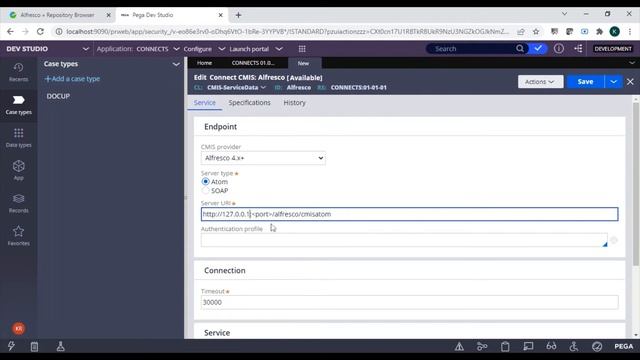Open the App explorer icon
This screenshot has height=360, width=640.
tap(18, 170)
